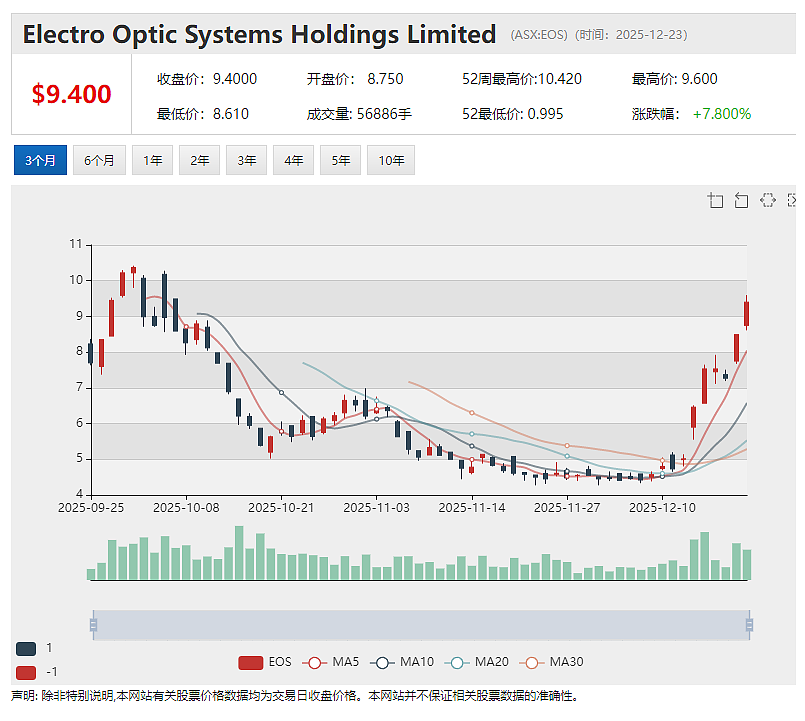Screen dimensions: 805x721
Task: Toggle MA20 legend entry
Action: point(477,662)
